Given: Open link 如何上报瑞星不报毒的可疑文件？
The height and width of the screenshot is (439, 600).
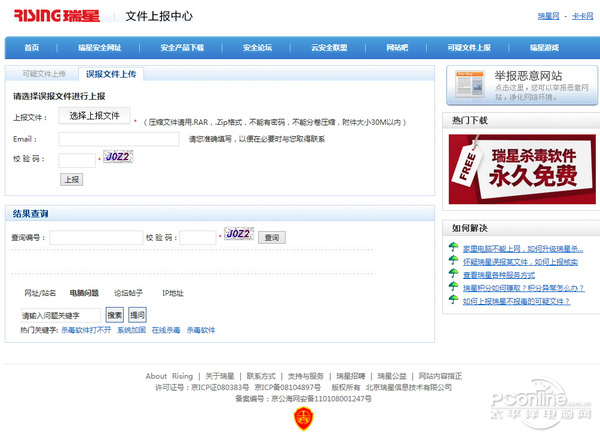Looking at the screenshot, I should (517, 301).
